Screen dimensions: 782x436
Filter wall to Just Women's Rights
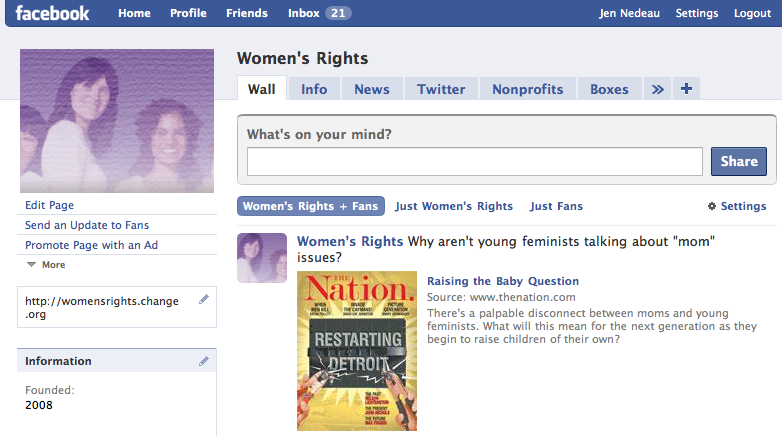tap(454, 206)
